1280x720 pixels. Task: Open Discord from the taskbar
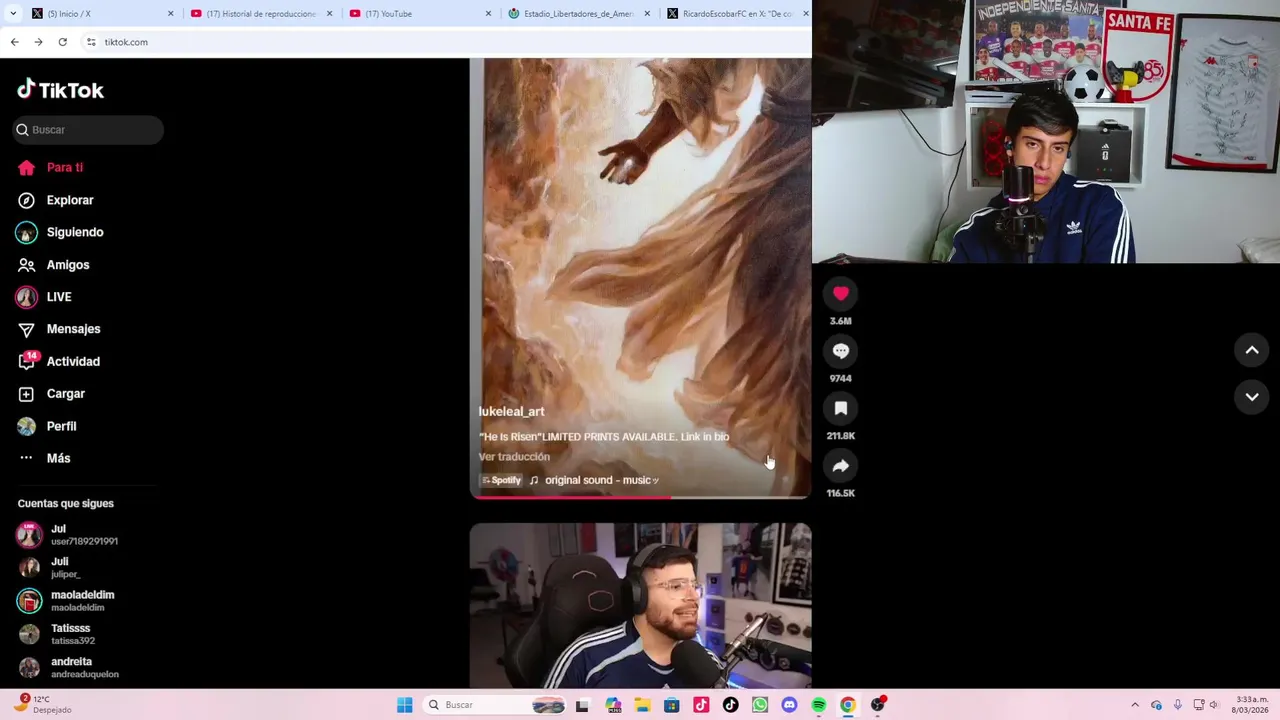click(x=789, y=705)
